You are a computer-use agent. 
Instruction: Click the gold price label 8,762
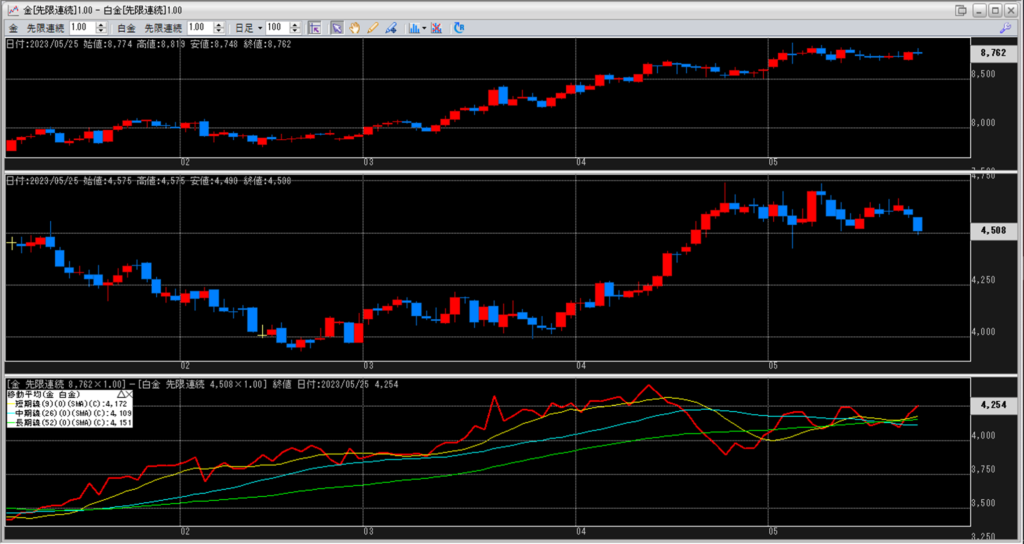pos(993,54)
